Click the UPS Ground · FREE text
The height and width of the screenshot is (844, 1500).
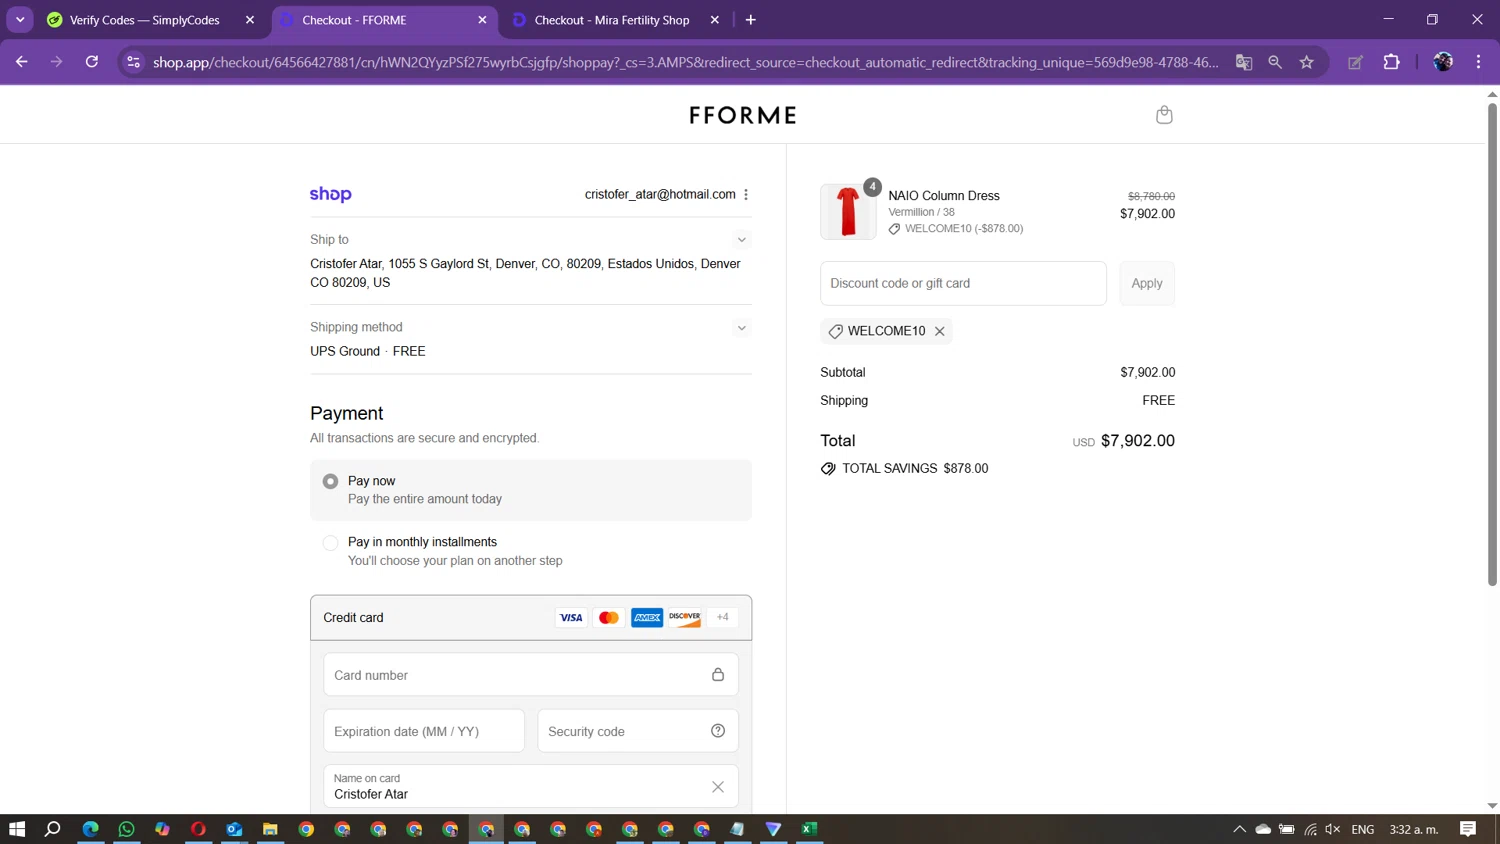coord(368,351)
